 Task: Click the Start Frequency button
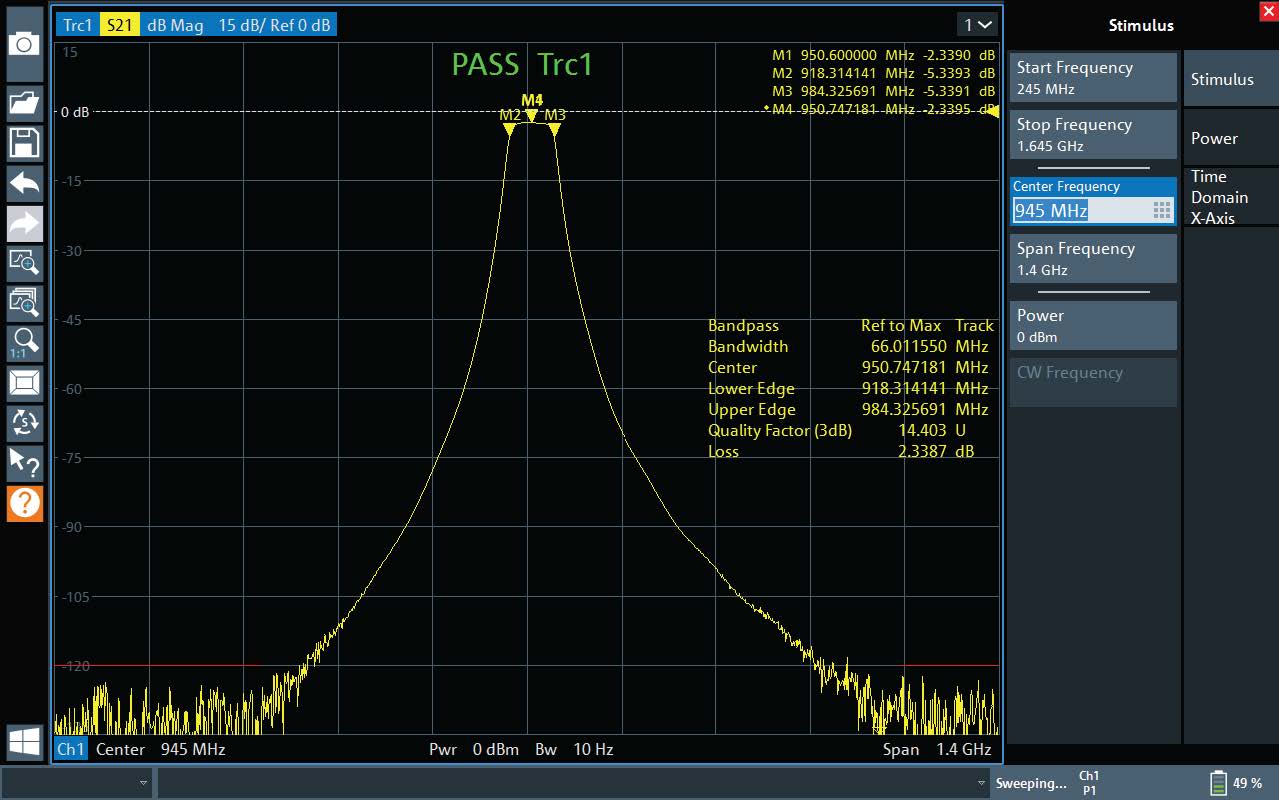(1092, 78)
